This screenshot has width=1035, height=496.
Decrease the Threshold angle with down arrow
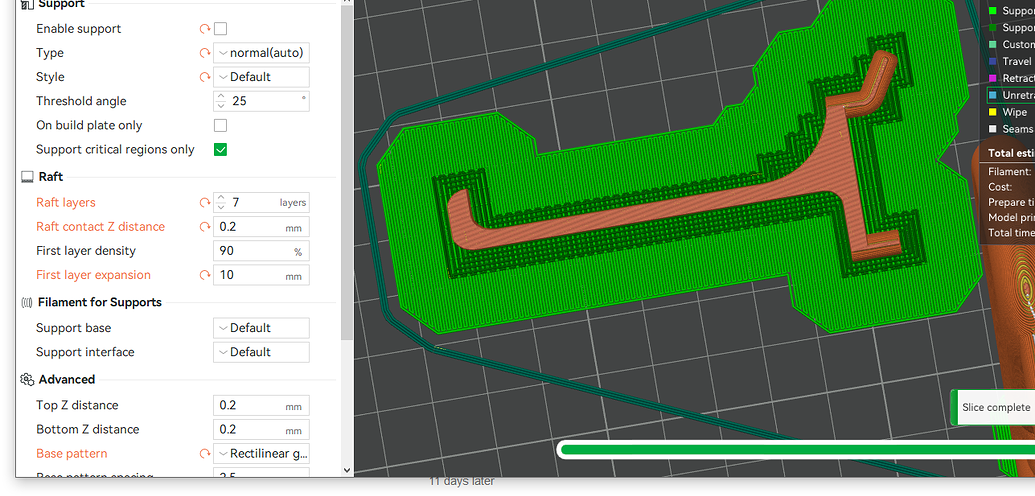[221, 106]
